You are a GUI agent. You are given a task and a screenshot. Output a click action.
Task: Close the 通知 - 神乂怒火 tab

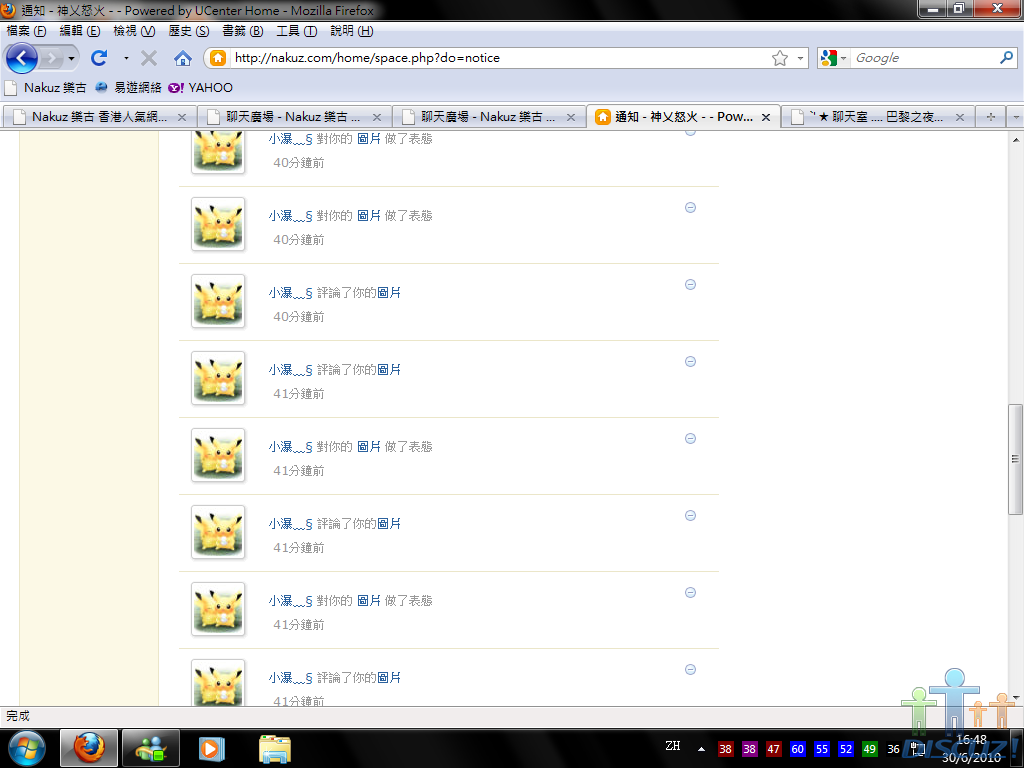[766, 117]
